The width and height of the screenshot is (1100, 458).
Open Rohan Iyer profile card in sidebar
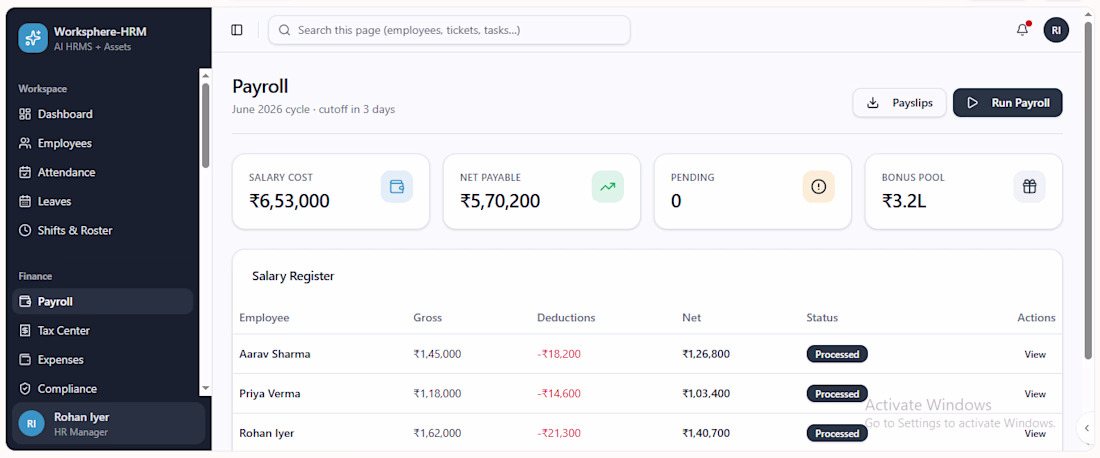click(x=109, y=424)
